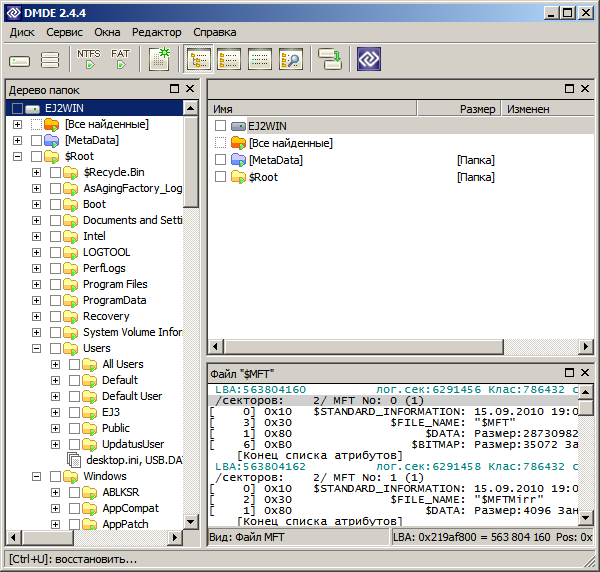Click the file search magnifier icon

(290, 60)
